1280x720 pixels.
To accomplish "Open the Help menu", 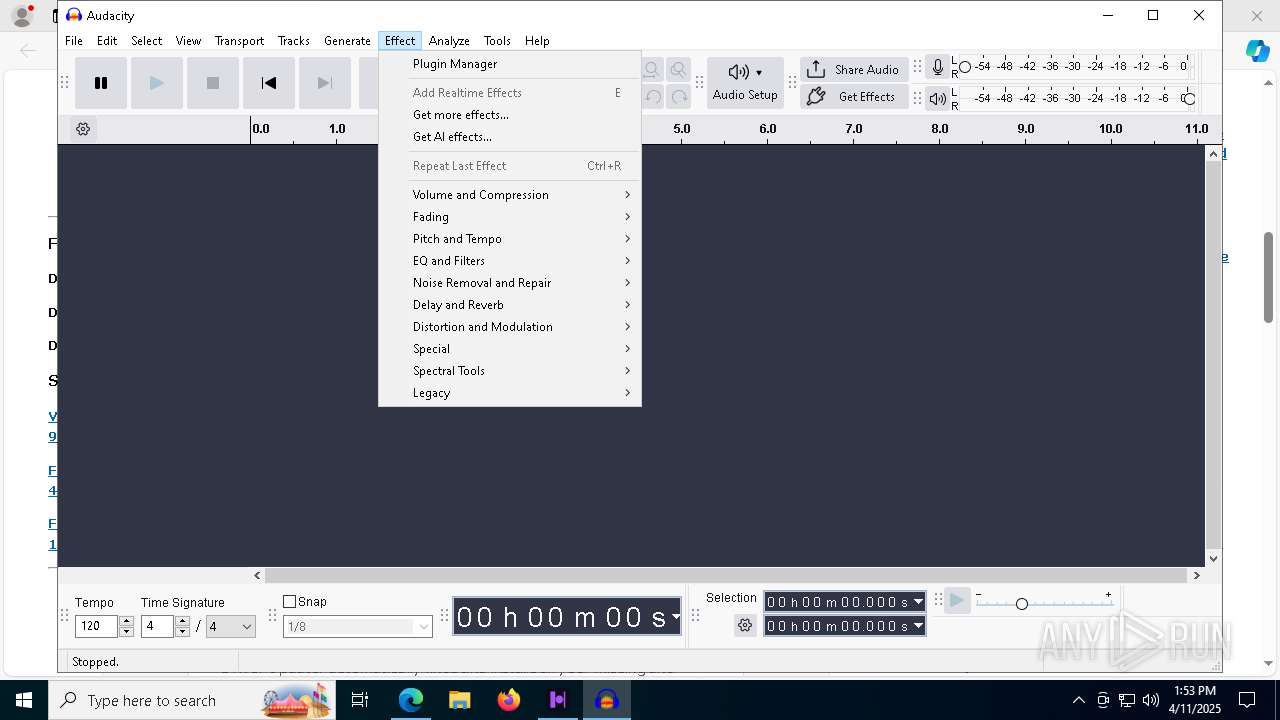I will pyautogui.click(x=537, y=41).
